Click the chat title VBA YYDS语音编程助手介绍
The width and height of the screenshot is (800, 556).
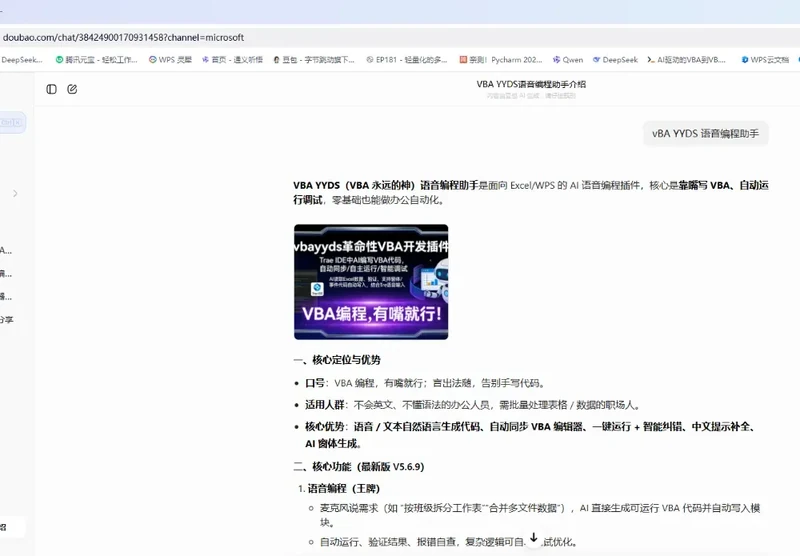(x=531, y=84)
